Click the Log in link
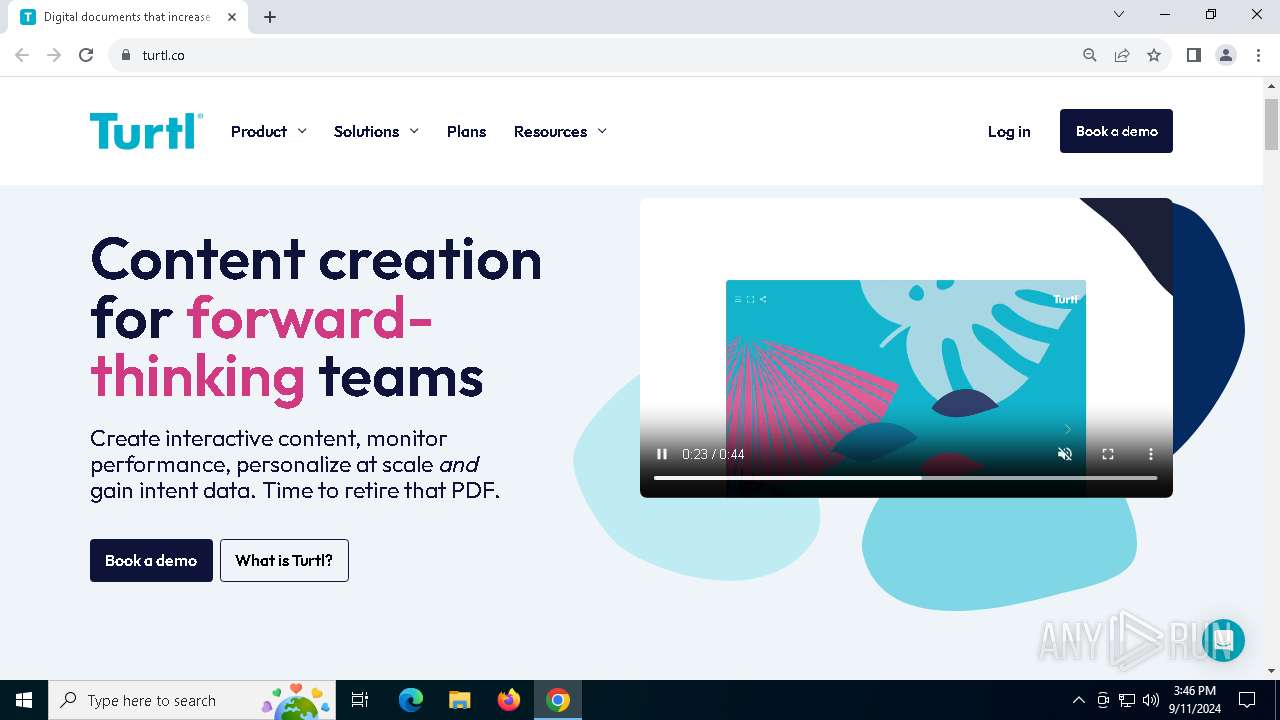 pyautogui.click(x=1009, y=131)
